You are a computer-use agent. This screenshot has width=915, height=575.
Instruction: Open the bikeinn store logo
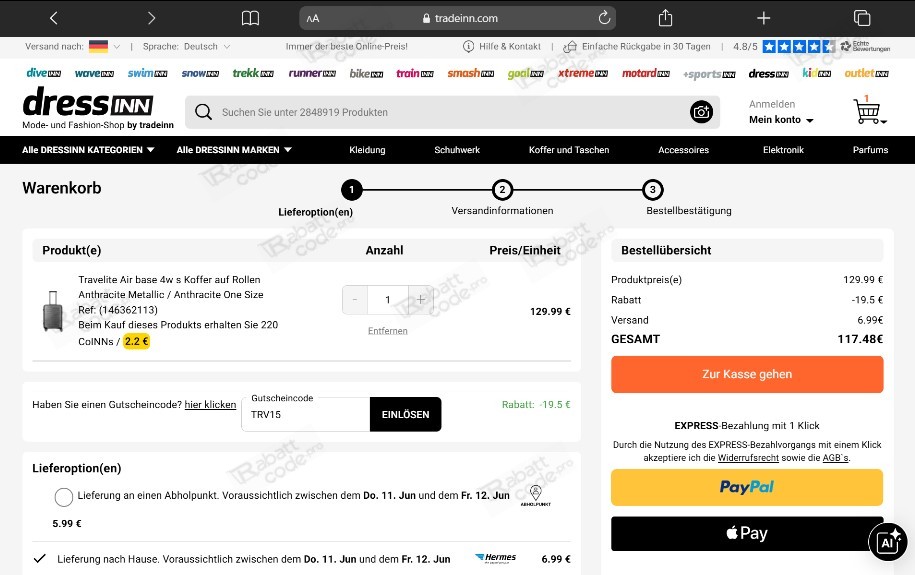click(x=366, y=74)
